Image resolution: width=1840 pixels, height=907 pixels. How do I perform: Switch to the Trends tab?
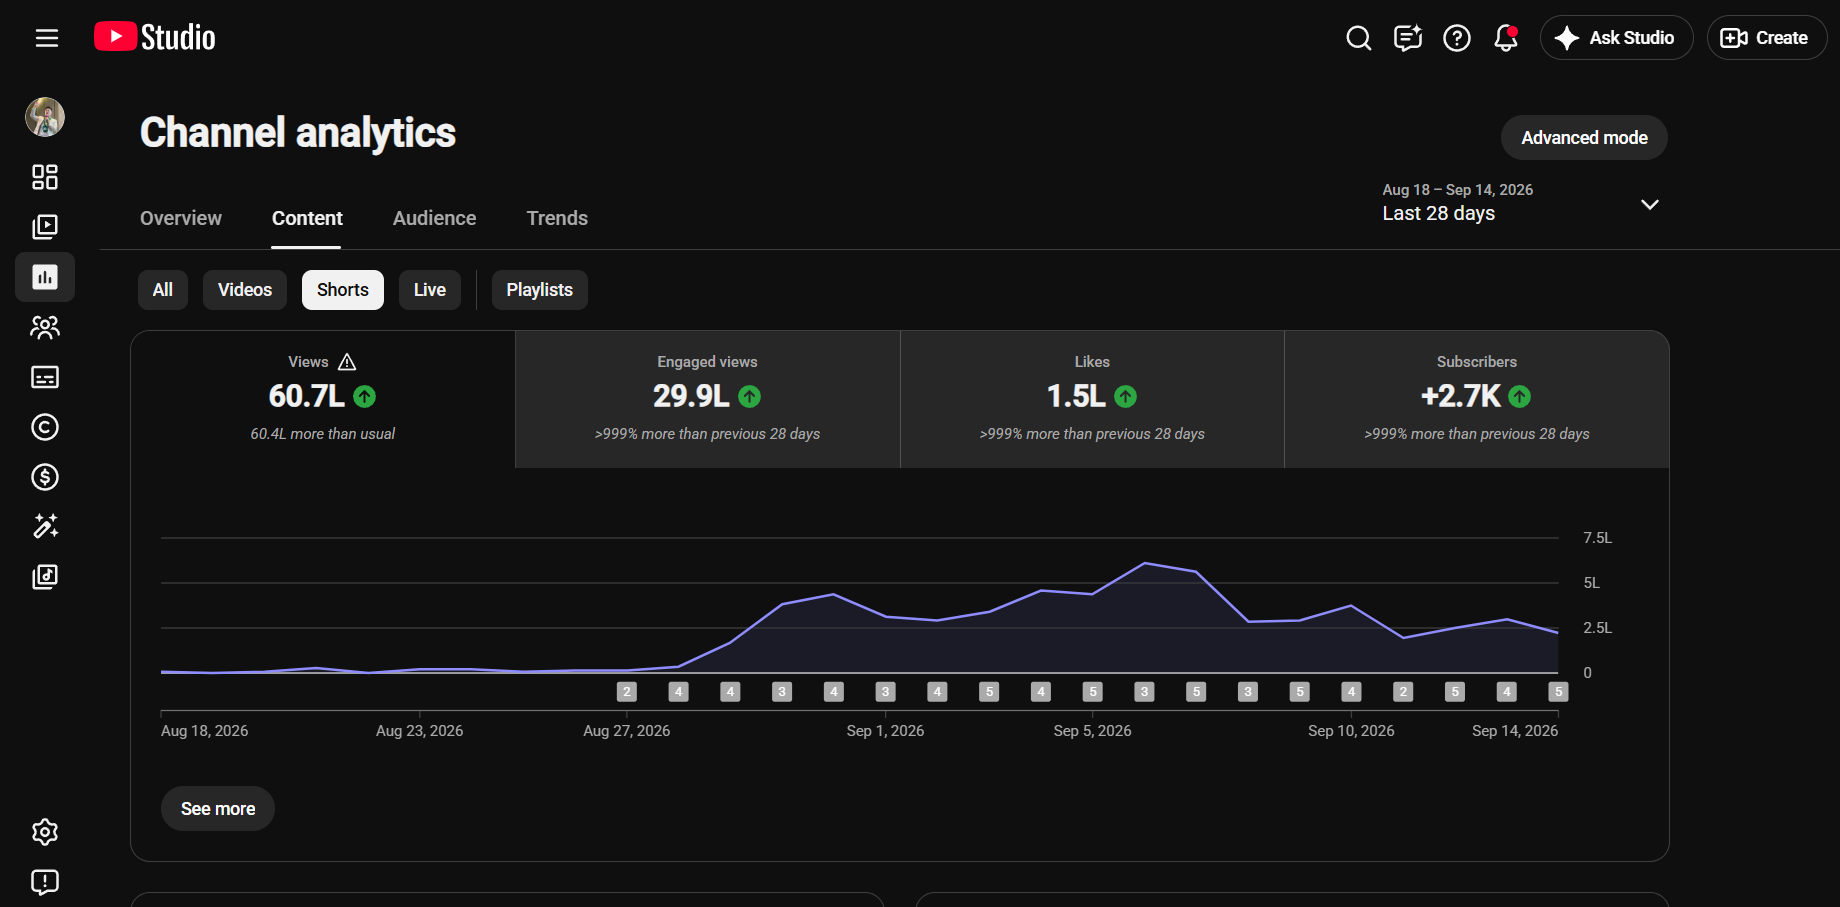(557, 218)
